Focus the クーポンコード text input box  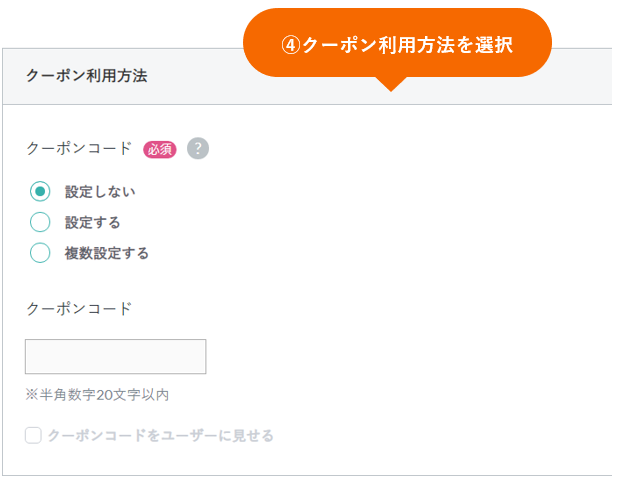116,357
